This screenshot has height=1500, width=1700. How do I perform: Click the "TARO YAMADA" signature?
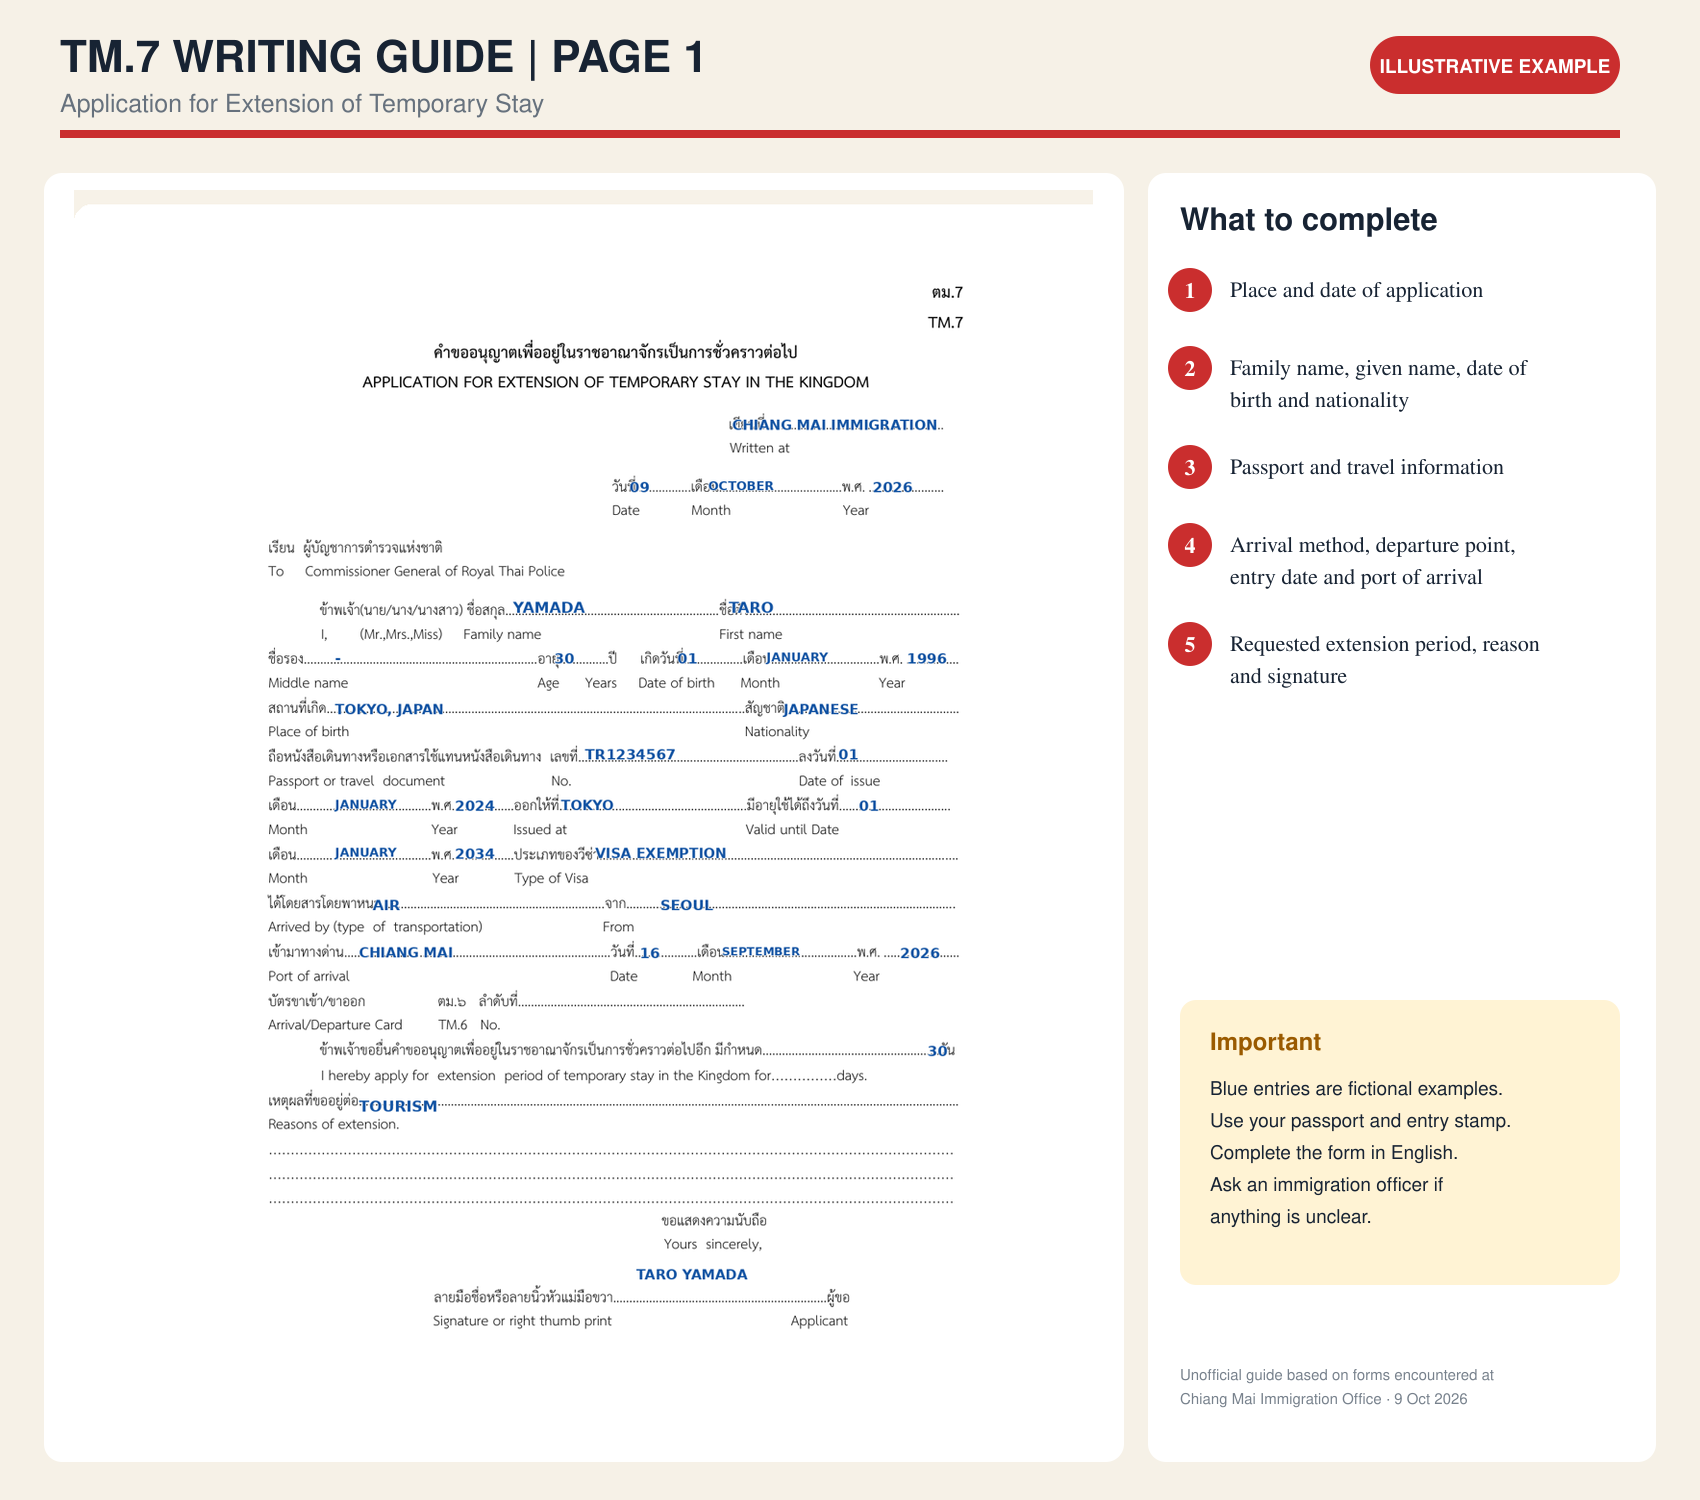pos(692,1274)
